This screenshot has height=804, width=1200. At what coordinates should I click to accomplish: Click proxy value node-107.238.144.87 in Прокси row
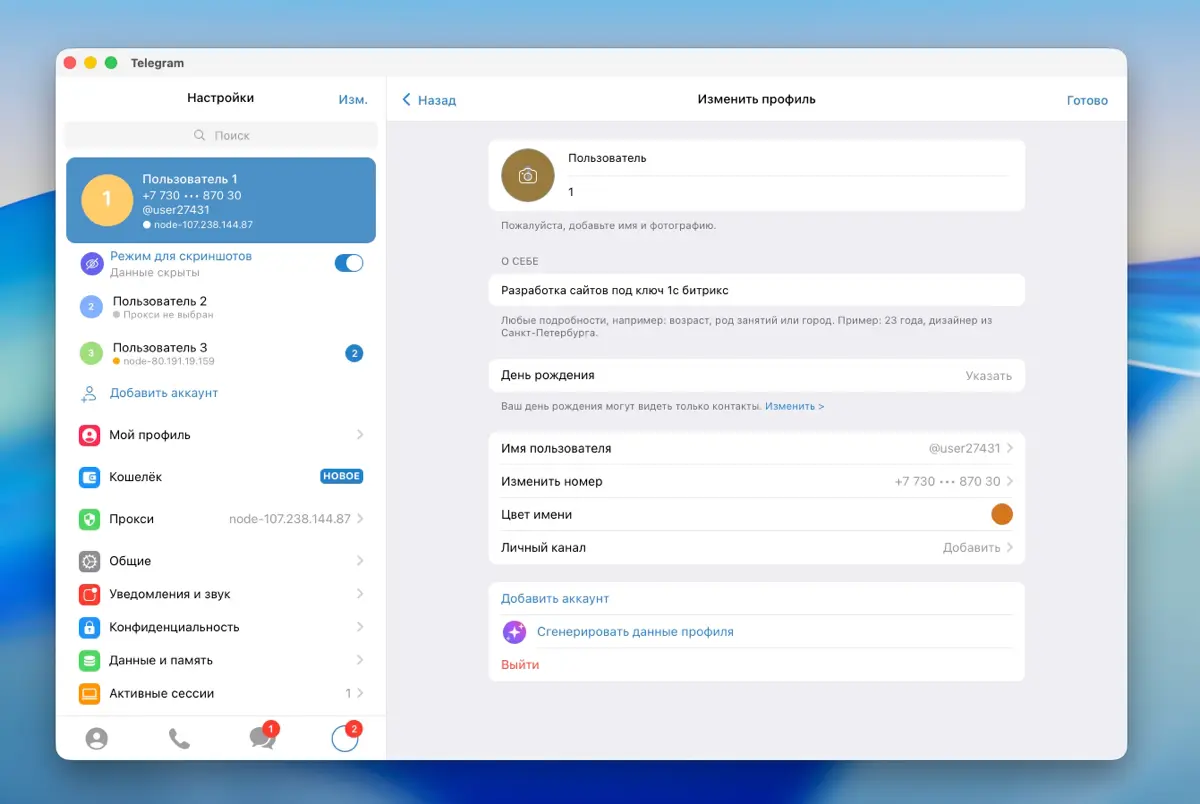tap(290, 519)
